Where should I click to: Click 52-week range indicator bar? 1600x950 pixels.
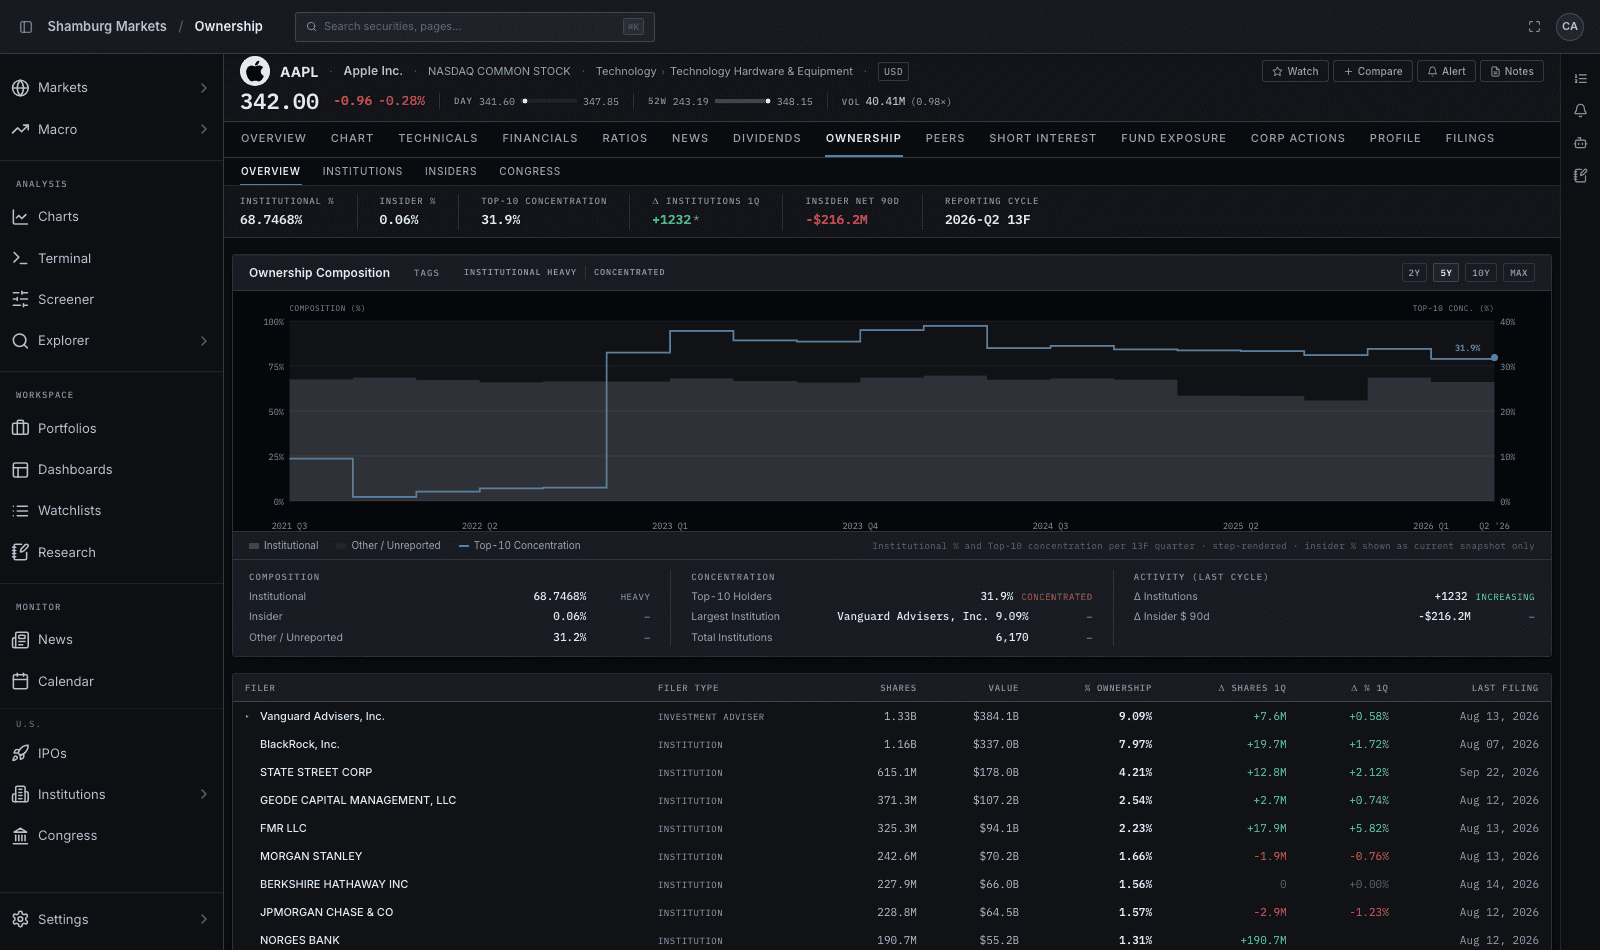point(743,102)
